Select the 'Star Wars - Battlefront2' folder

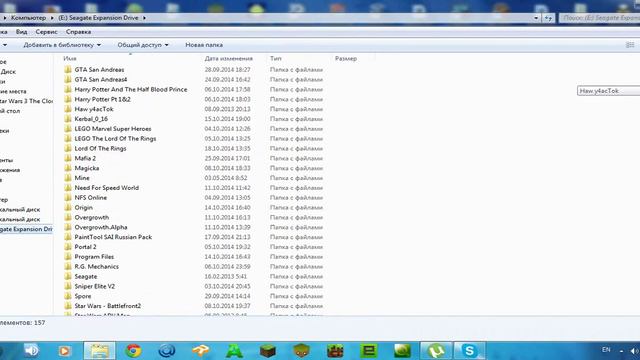pyautogui.click(x=108, y=306)
